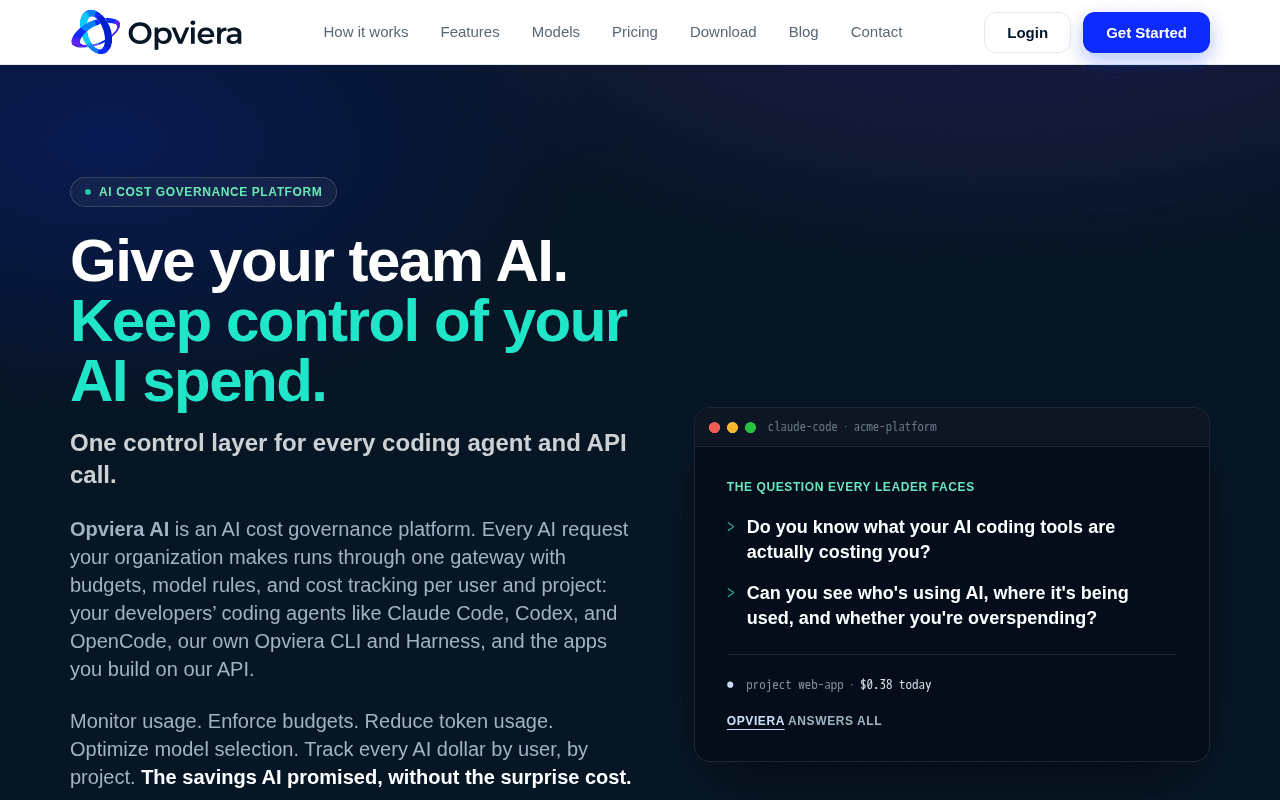Viewport: 1280px width, 800px height.
Task: Click the 'Do you know what your AI coding tools' question
Action: pyautogui.click(x=931, y=540)
